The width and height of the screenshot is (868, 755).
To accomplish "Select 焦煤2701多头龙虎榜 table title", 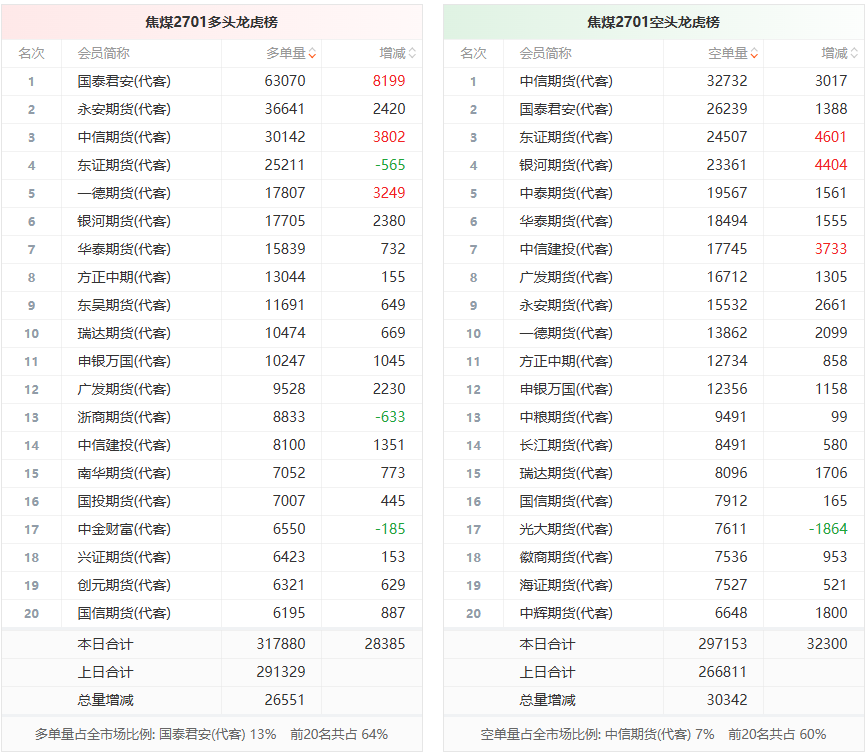I will (x=211, y=22).
